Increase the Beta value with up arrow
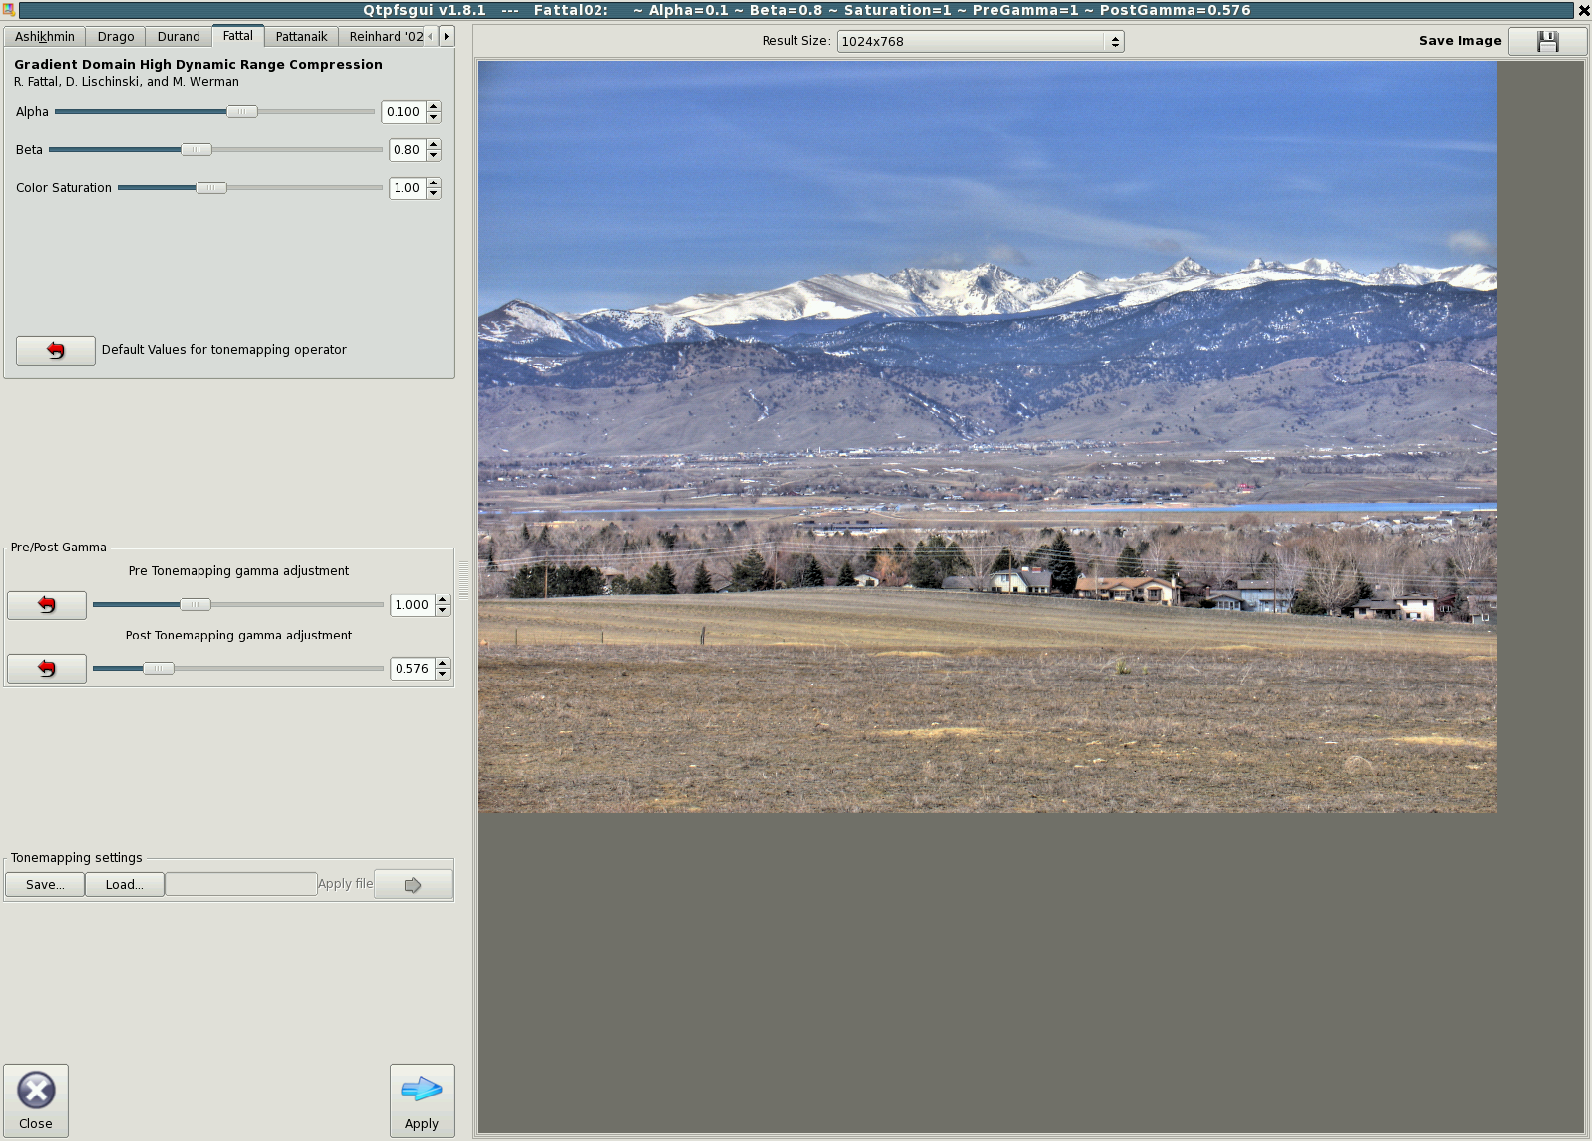 434,145
